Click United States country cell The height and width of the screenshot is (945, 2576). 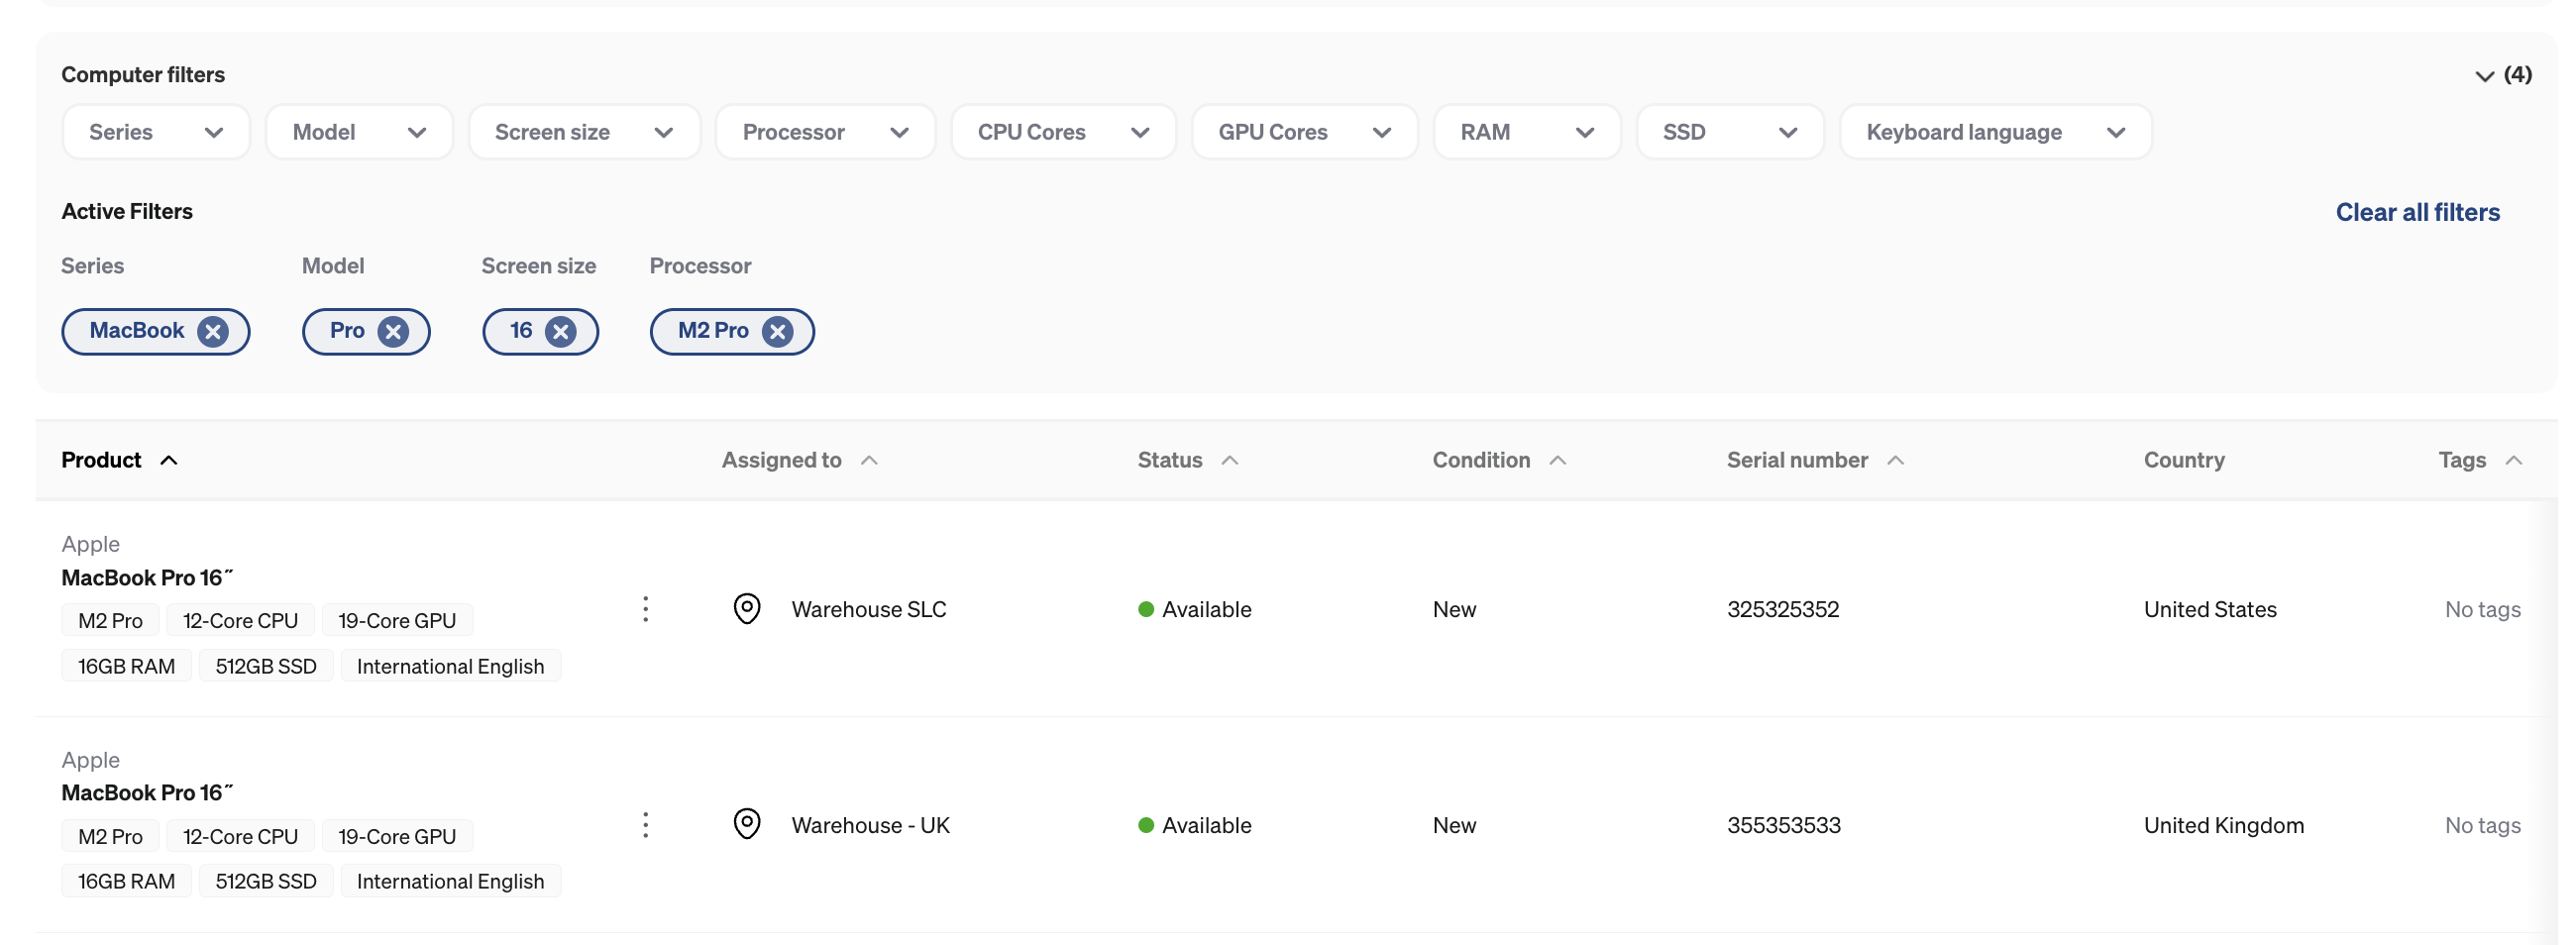tap(2210, 609)
